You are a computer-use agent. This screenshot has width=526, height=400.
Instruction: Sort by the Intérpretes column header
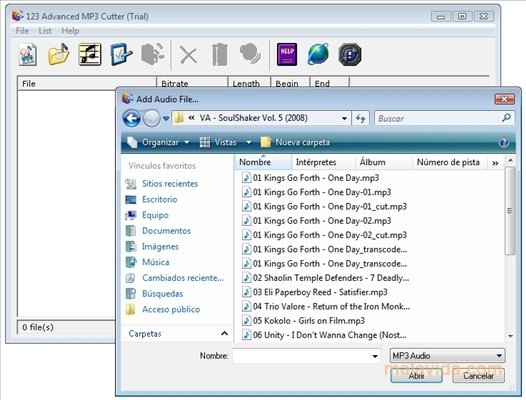(323, 162)
